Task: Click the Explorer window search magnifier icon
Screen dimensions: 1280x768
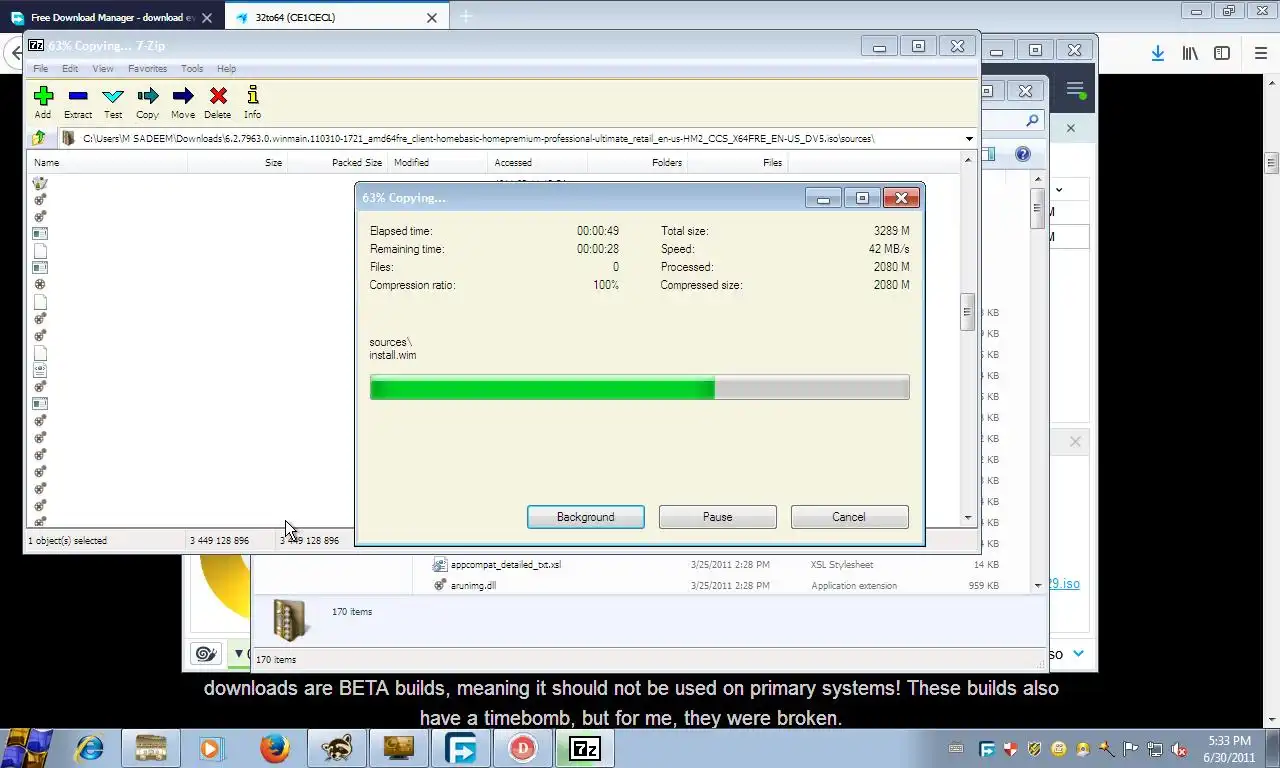Action: 1033,120
